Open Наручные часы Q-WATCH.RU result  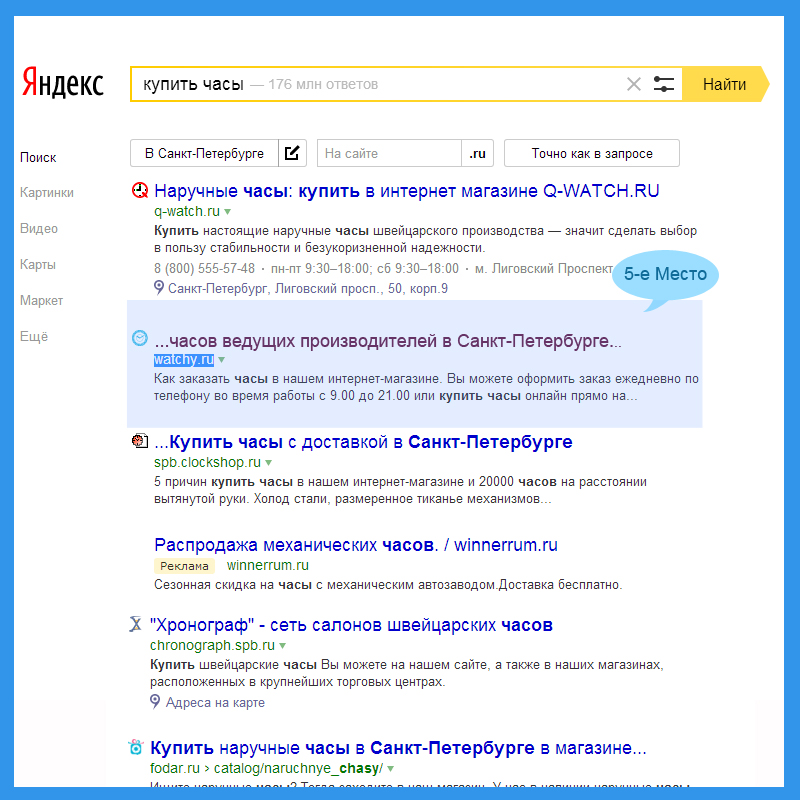click(x=407, y=191)
